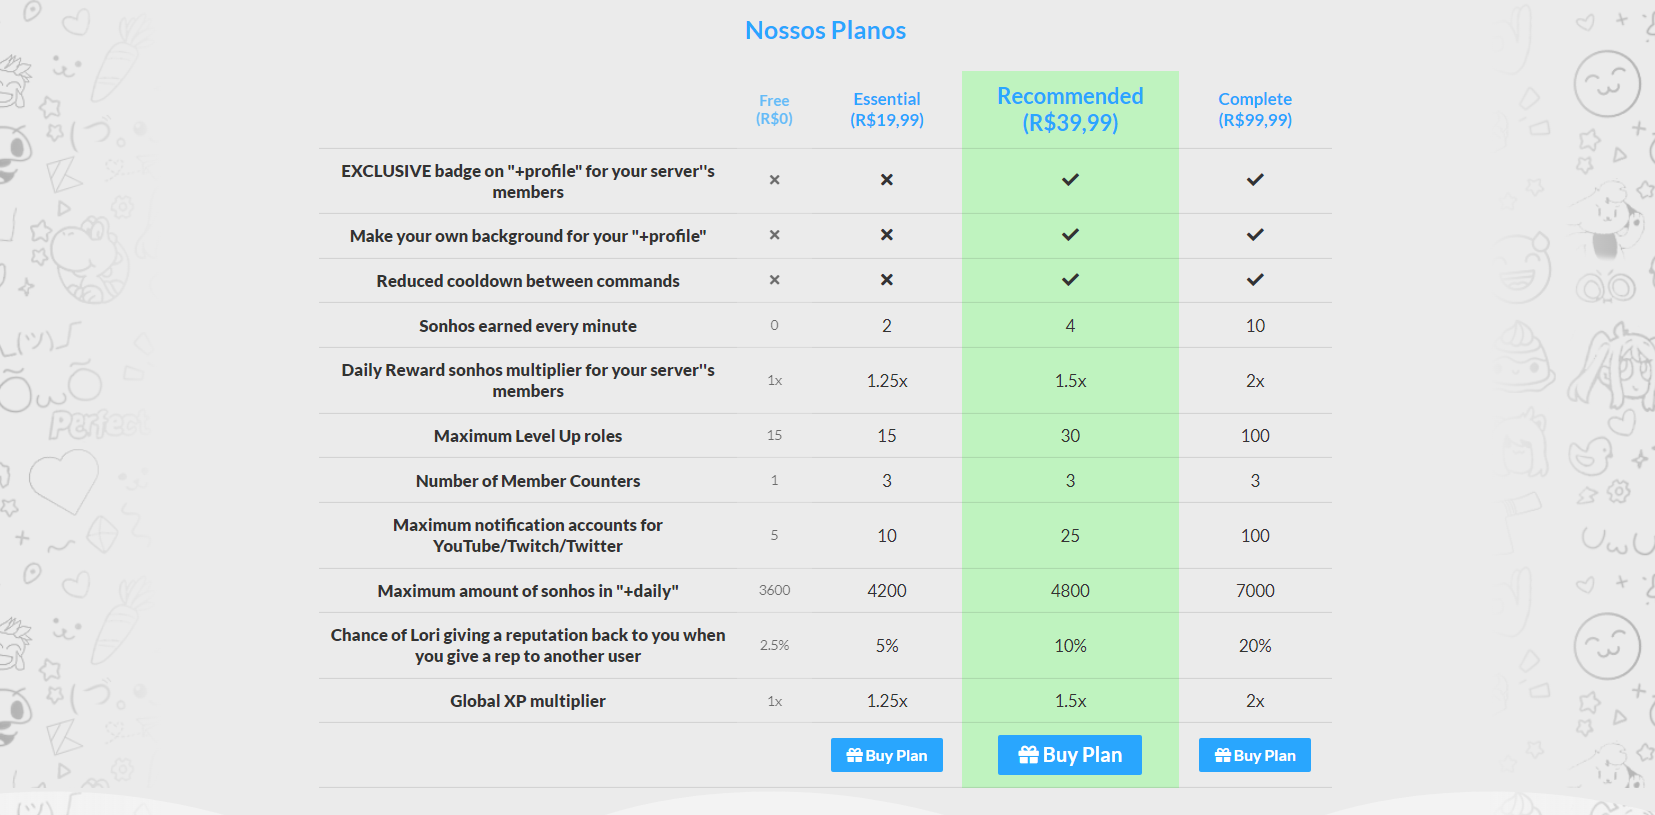The width and height of the screenshot is (1655, 815).
Task: Click the Global XP multiplier row label
Action: 528,701
